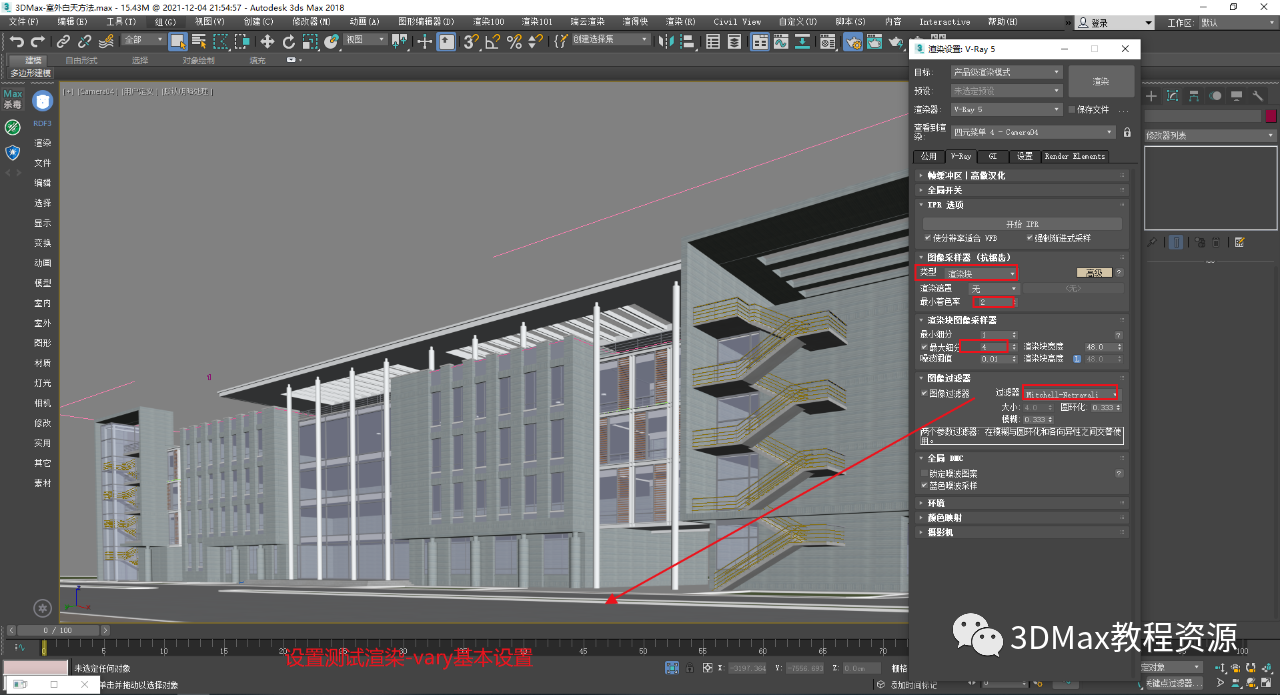This screenshot has height=695, width=1280.
Task: Click the 开始 IPR button
Action: click(x=1022, y=224)
